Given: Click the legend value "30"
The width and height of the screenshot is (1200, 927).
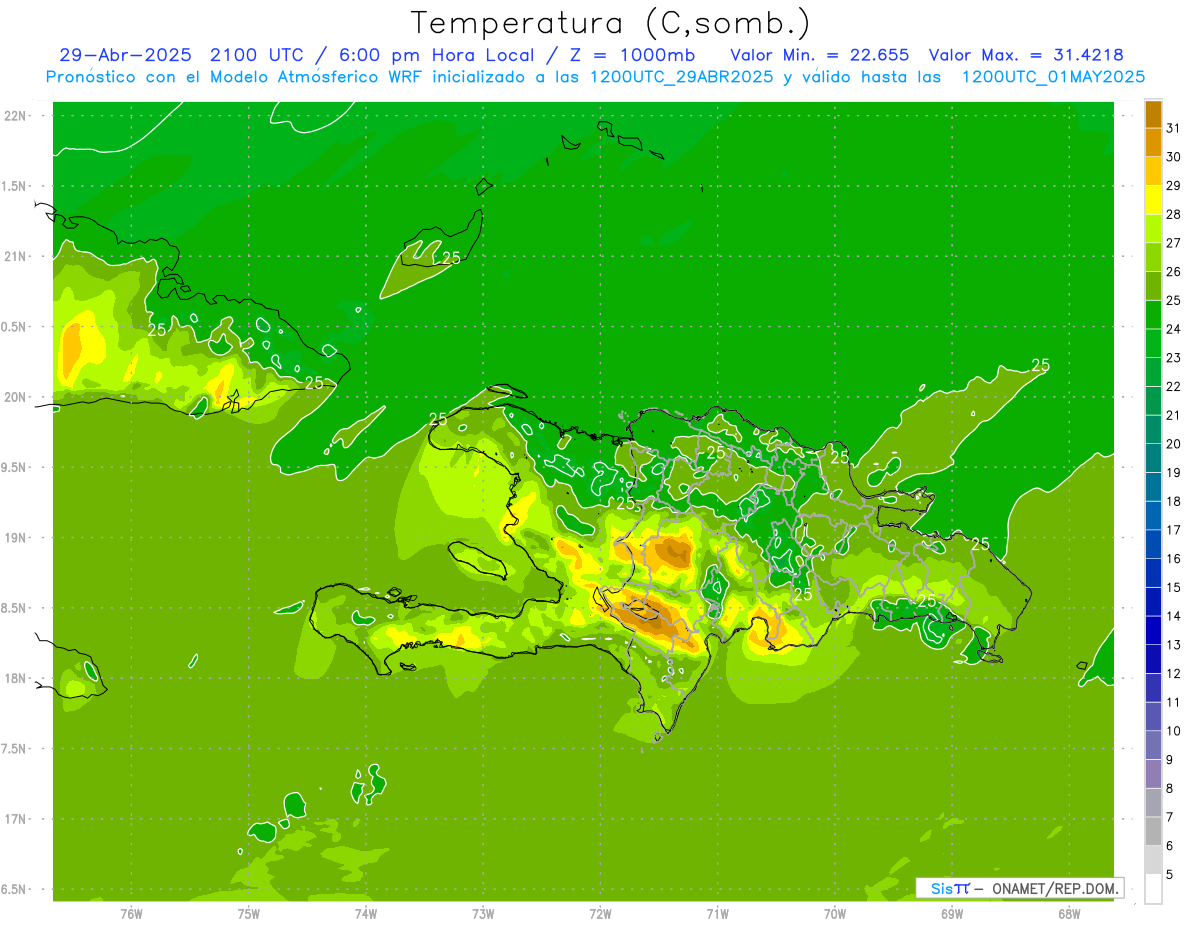Looking at the screenshot, I should (1174, 157).
